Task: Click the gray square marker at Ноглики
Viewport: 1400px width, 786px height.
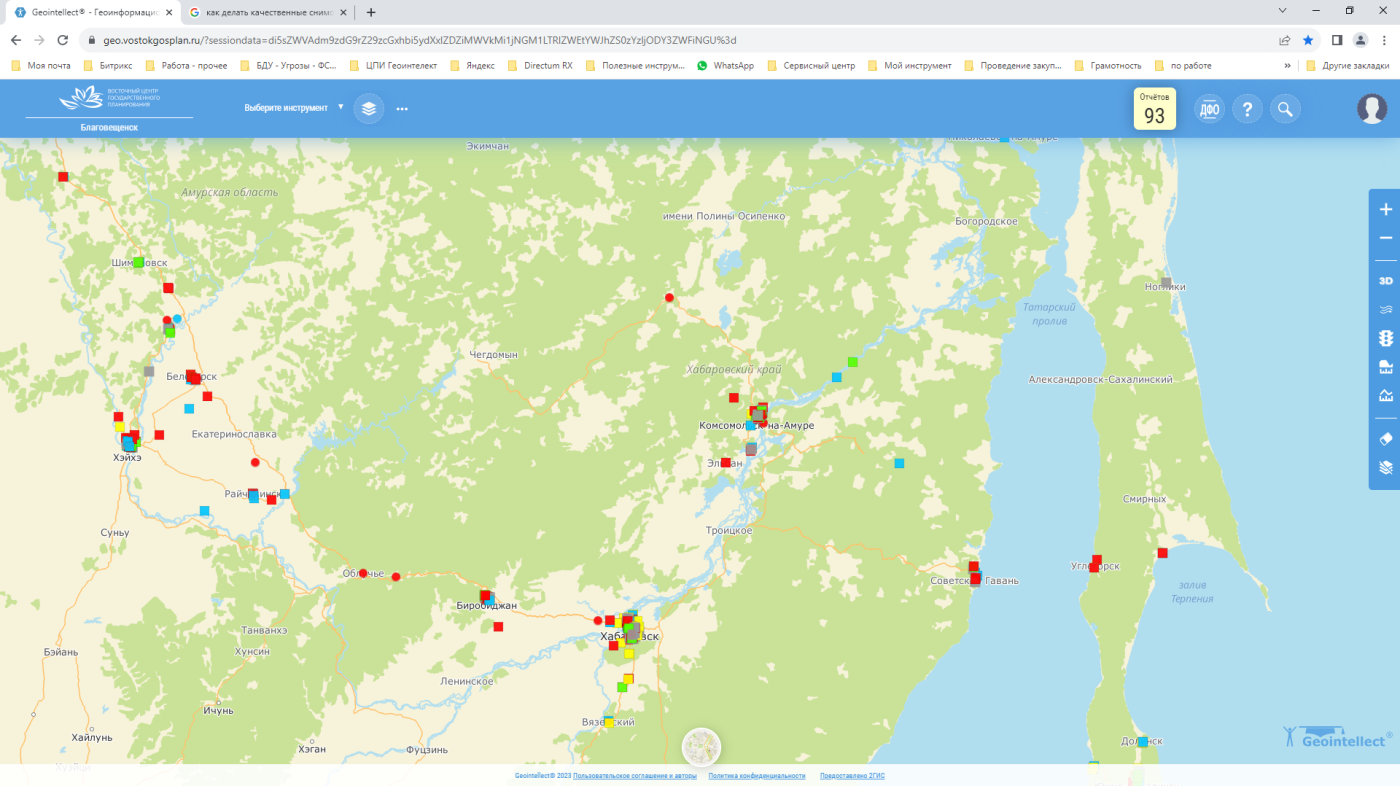Action: 1166,283
